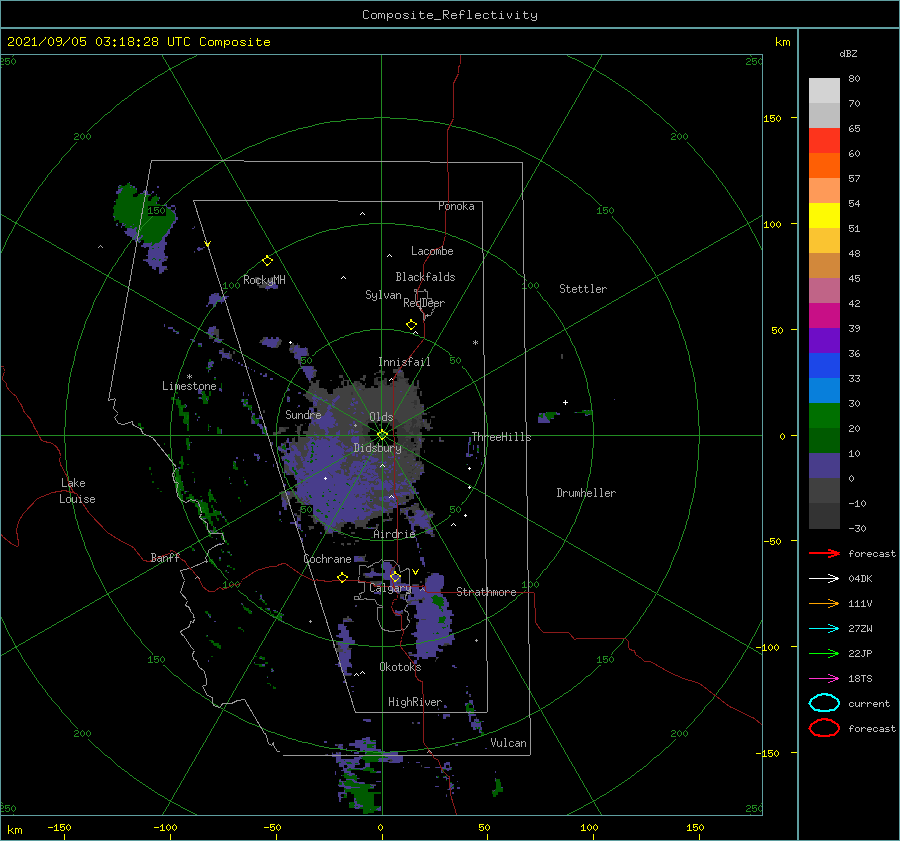Image resolution: width=900 pixels, height=841 pixels.
Task: Click the asterisk marker above Limestone
Action: [x=189, y=377]
